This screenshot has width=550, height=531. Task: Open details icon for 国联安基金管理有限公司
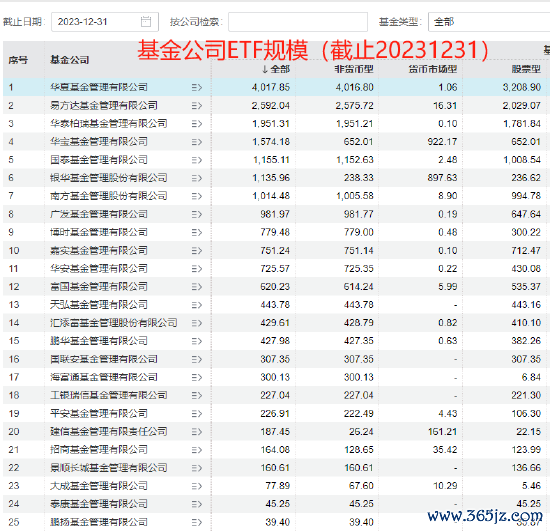(197, 359)
